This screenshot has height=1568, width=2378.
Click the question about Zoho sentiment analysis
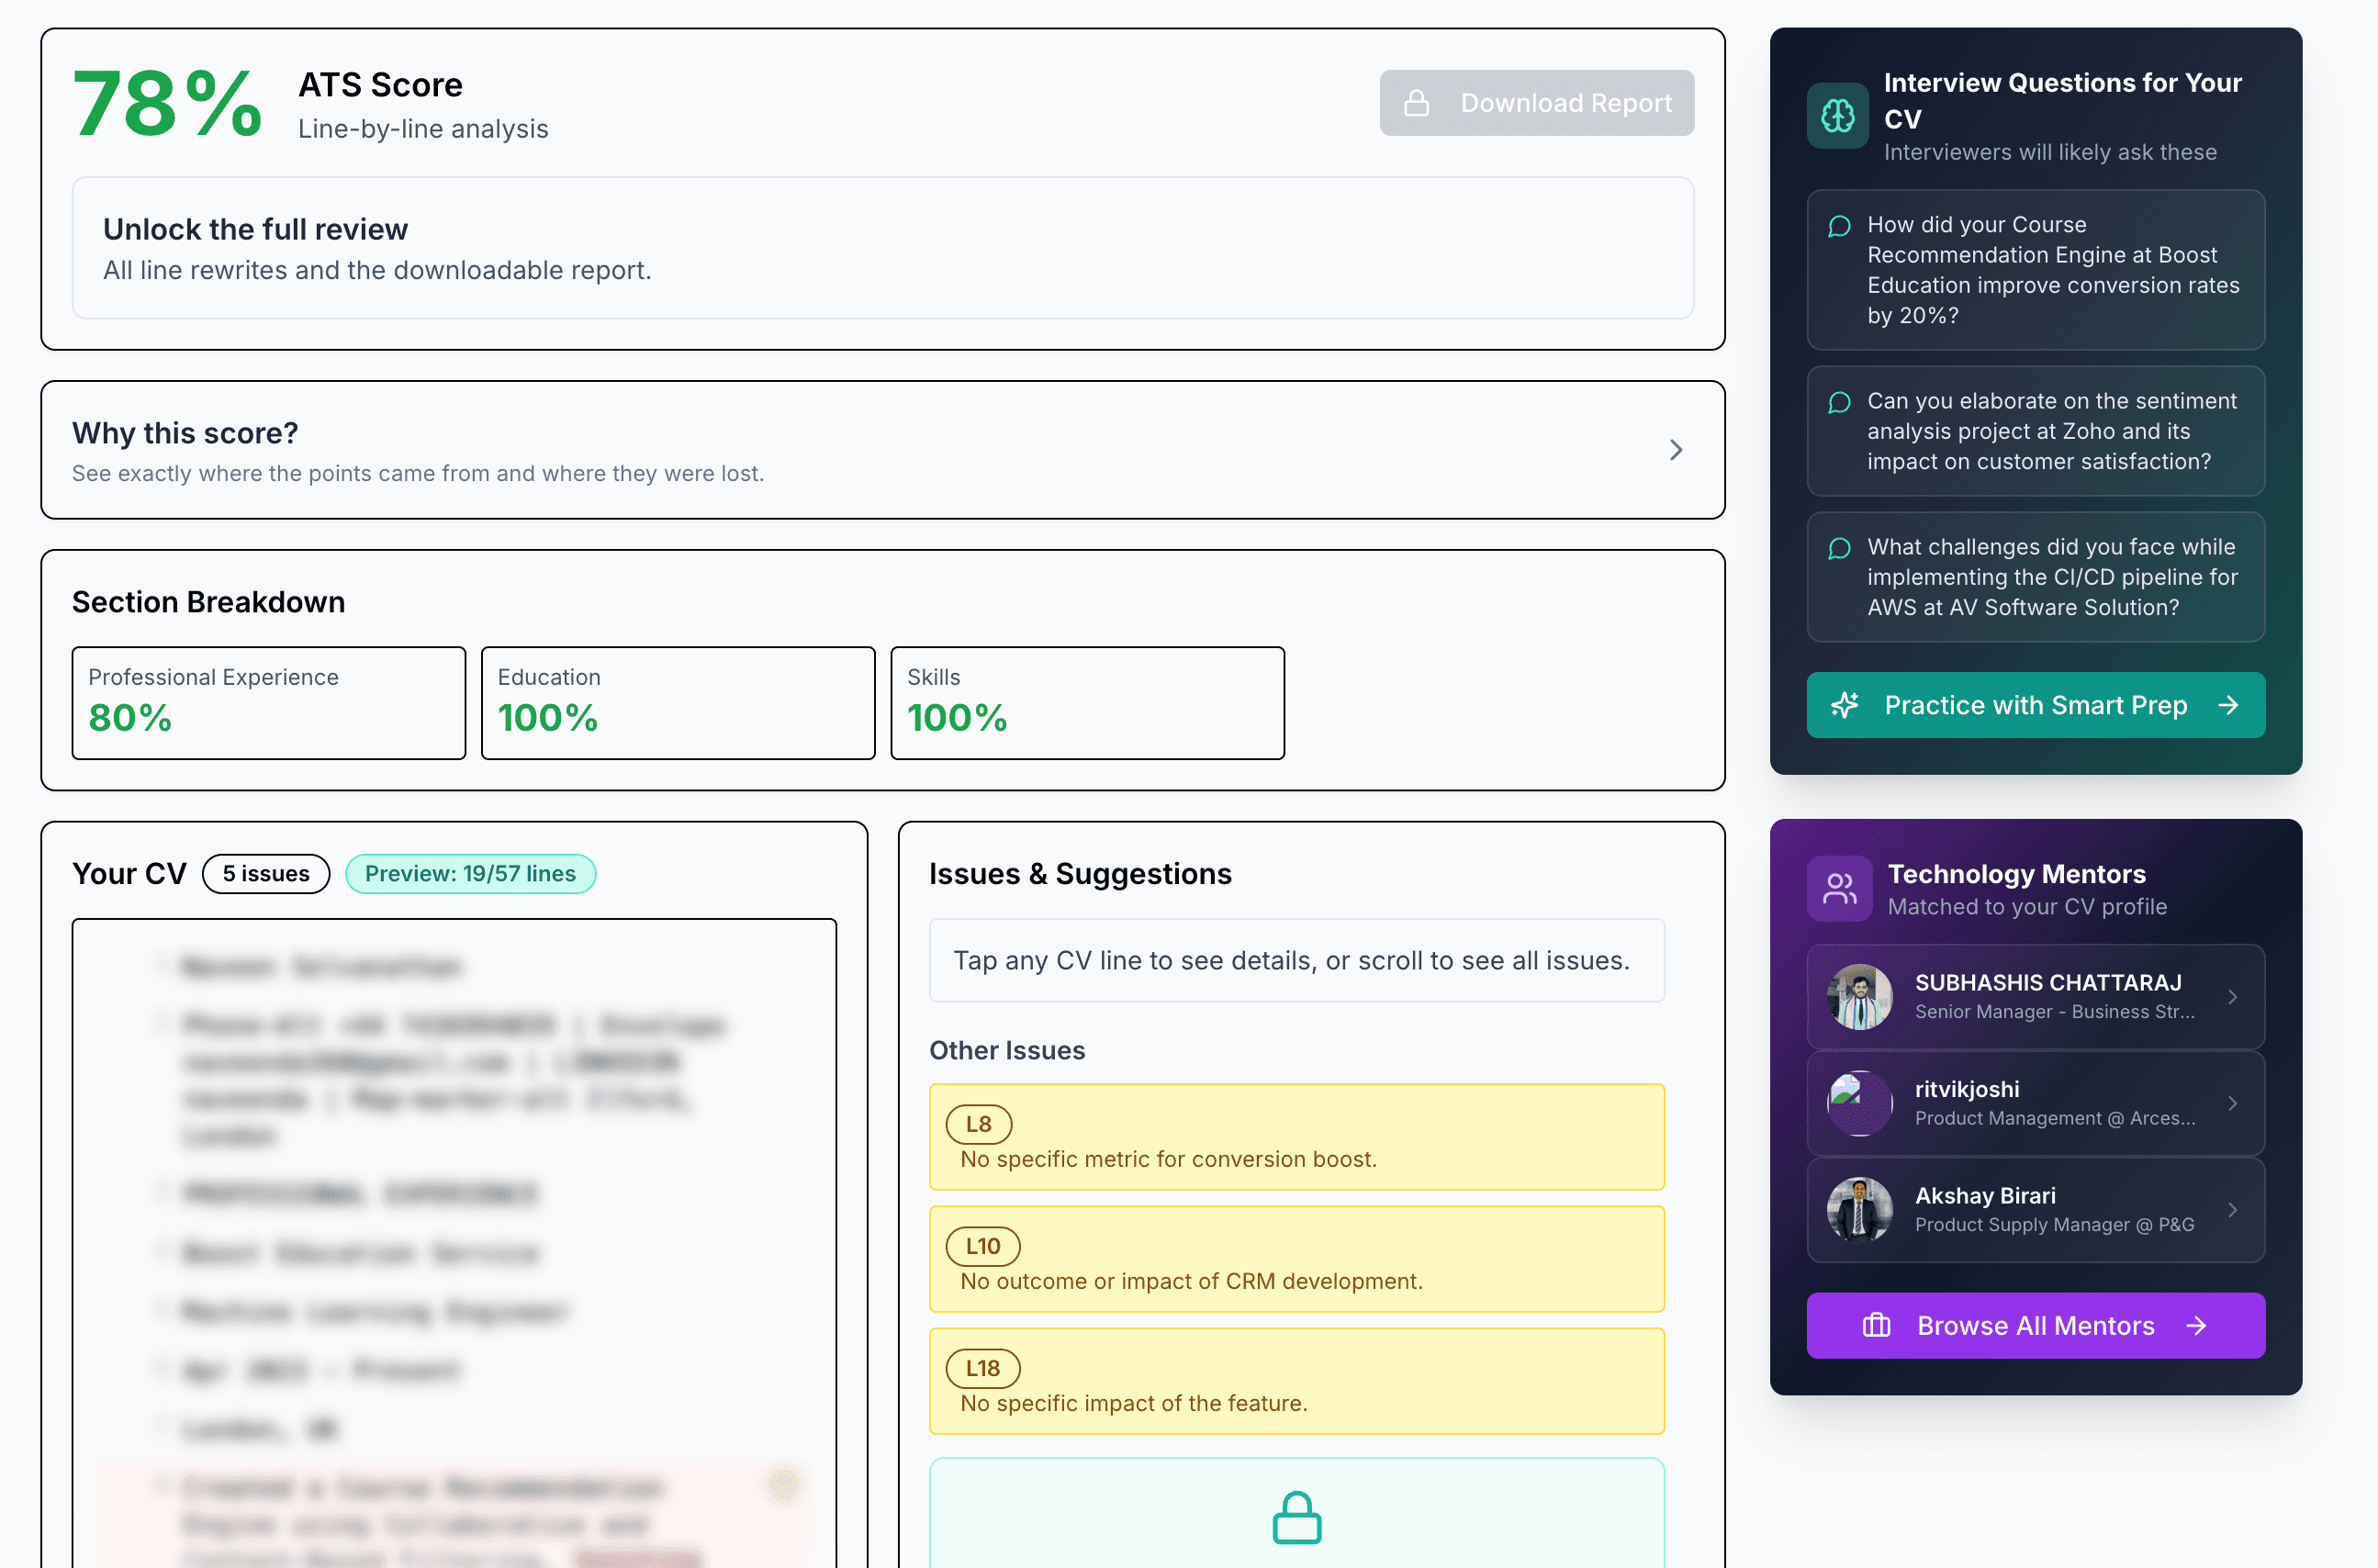(2035, 431)
